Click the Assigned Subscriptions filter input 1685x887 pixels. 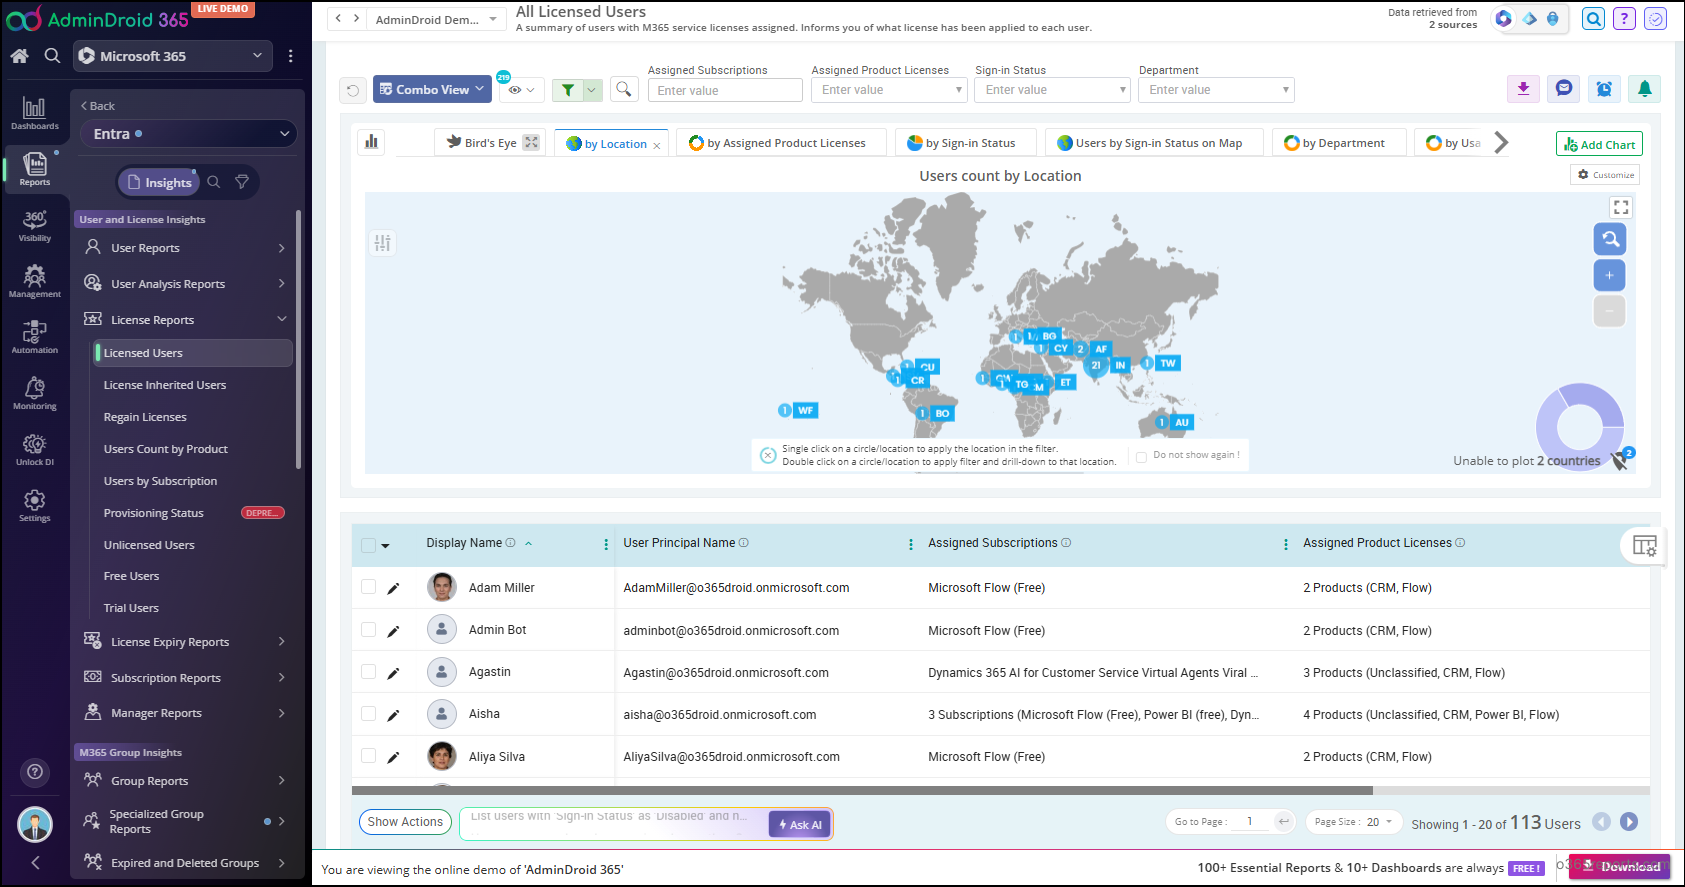(725, 90)
